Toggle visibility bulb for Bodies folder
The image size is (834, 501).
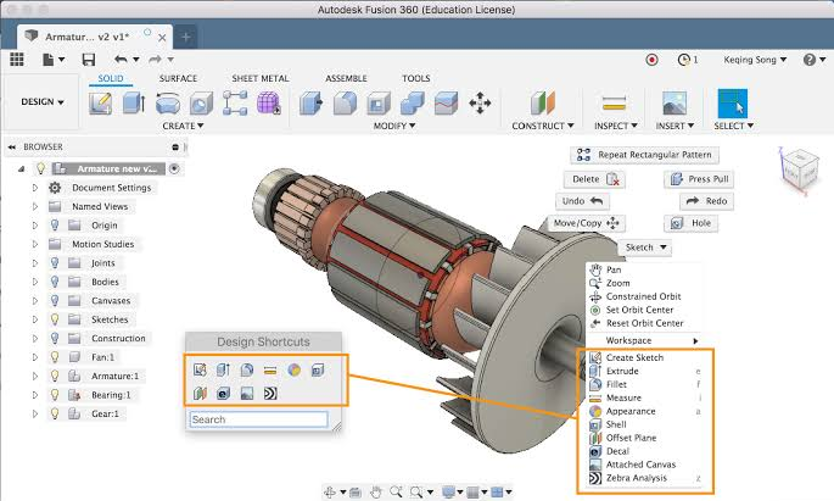[54, 281]
